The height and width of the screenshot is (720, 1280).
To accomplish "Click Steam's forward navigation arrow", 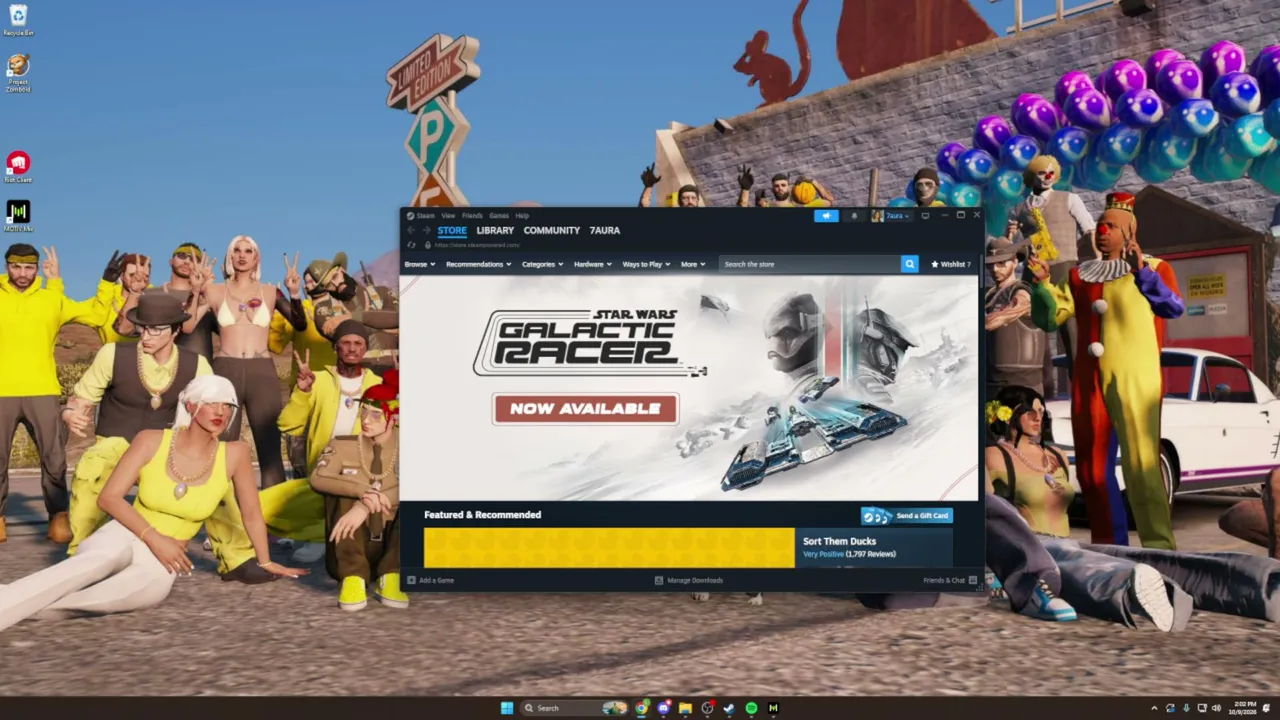I will coord(426,230).
